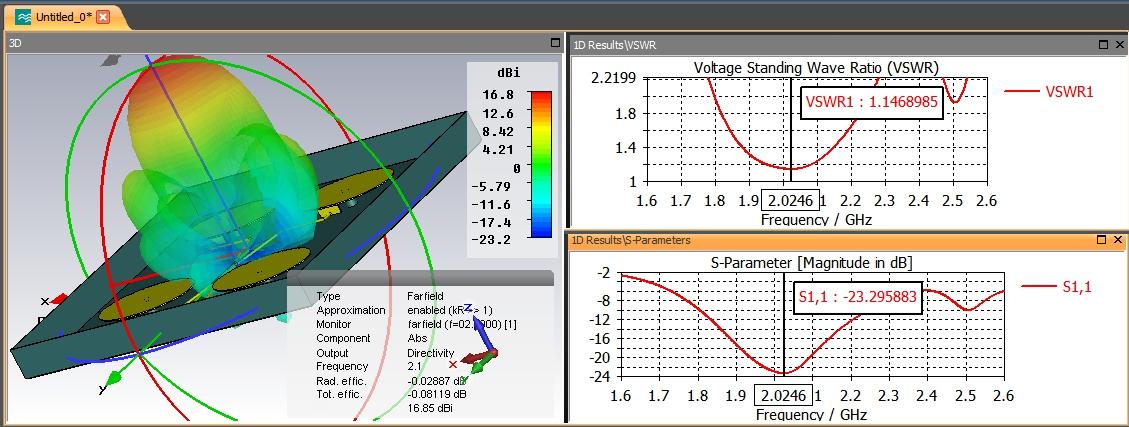Maximize the 1D Results VSWR panel

[x=1104, y=45]
